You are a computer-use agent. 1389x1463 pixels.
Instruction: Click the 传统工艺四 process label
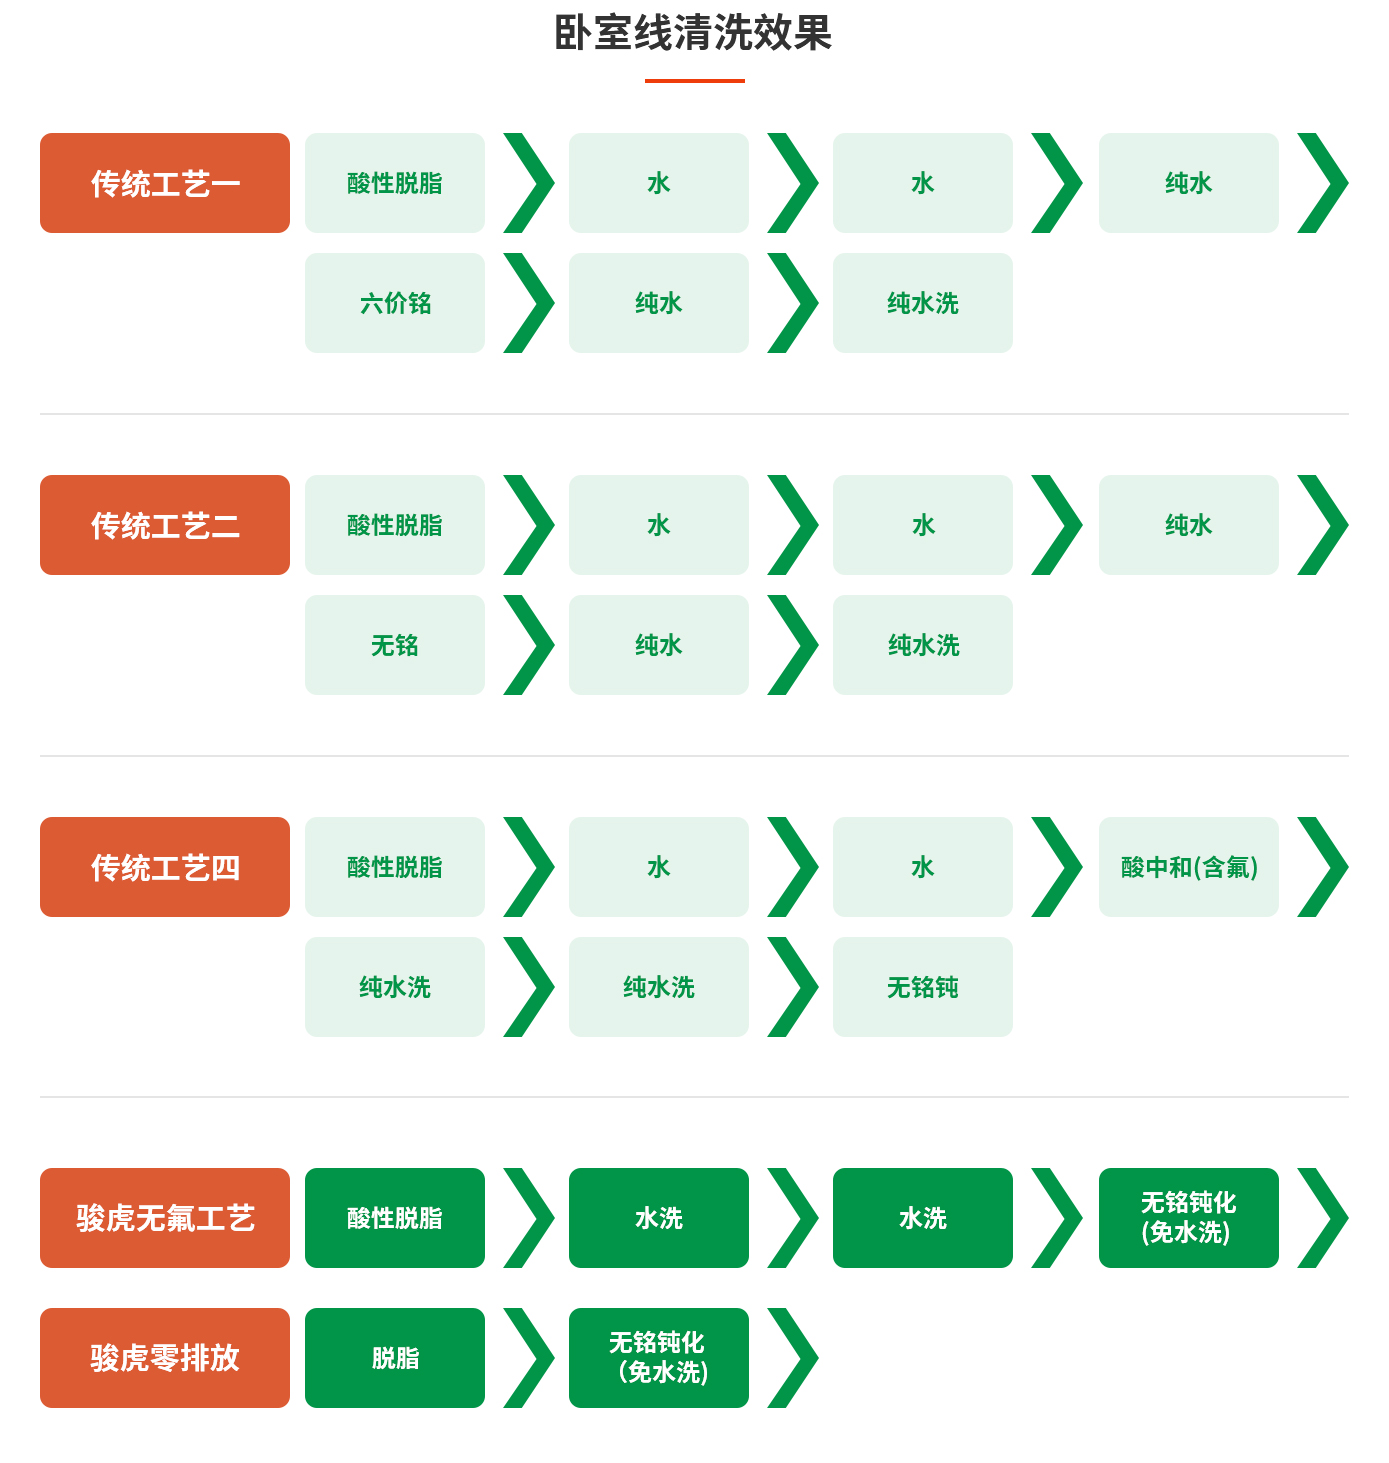[x=165, y=867]
